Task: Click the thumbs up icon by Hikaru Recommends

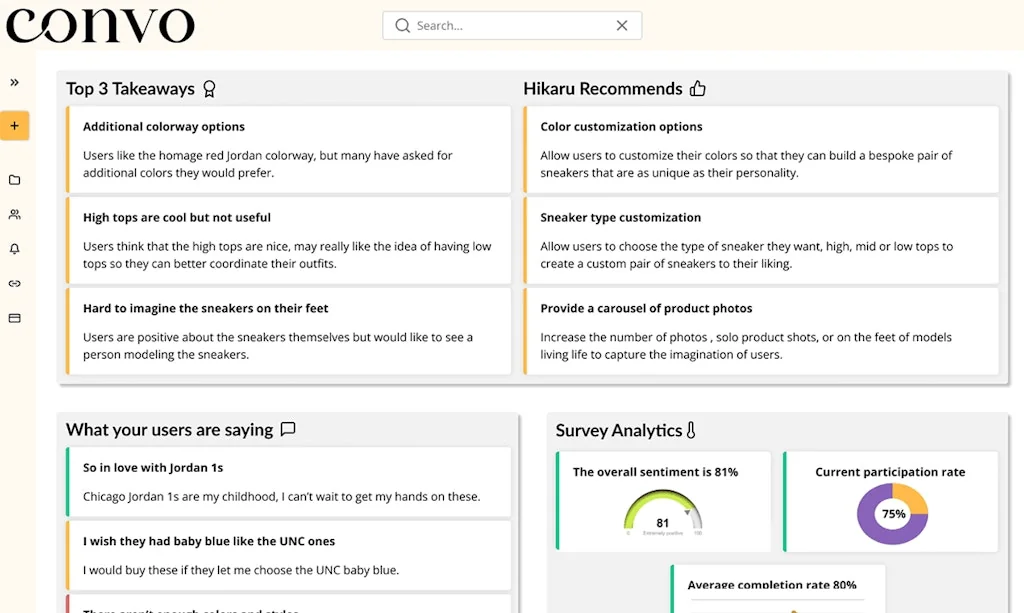Action: coord(698,89)
